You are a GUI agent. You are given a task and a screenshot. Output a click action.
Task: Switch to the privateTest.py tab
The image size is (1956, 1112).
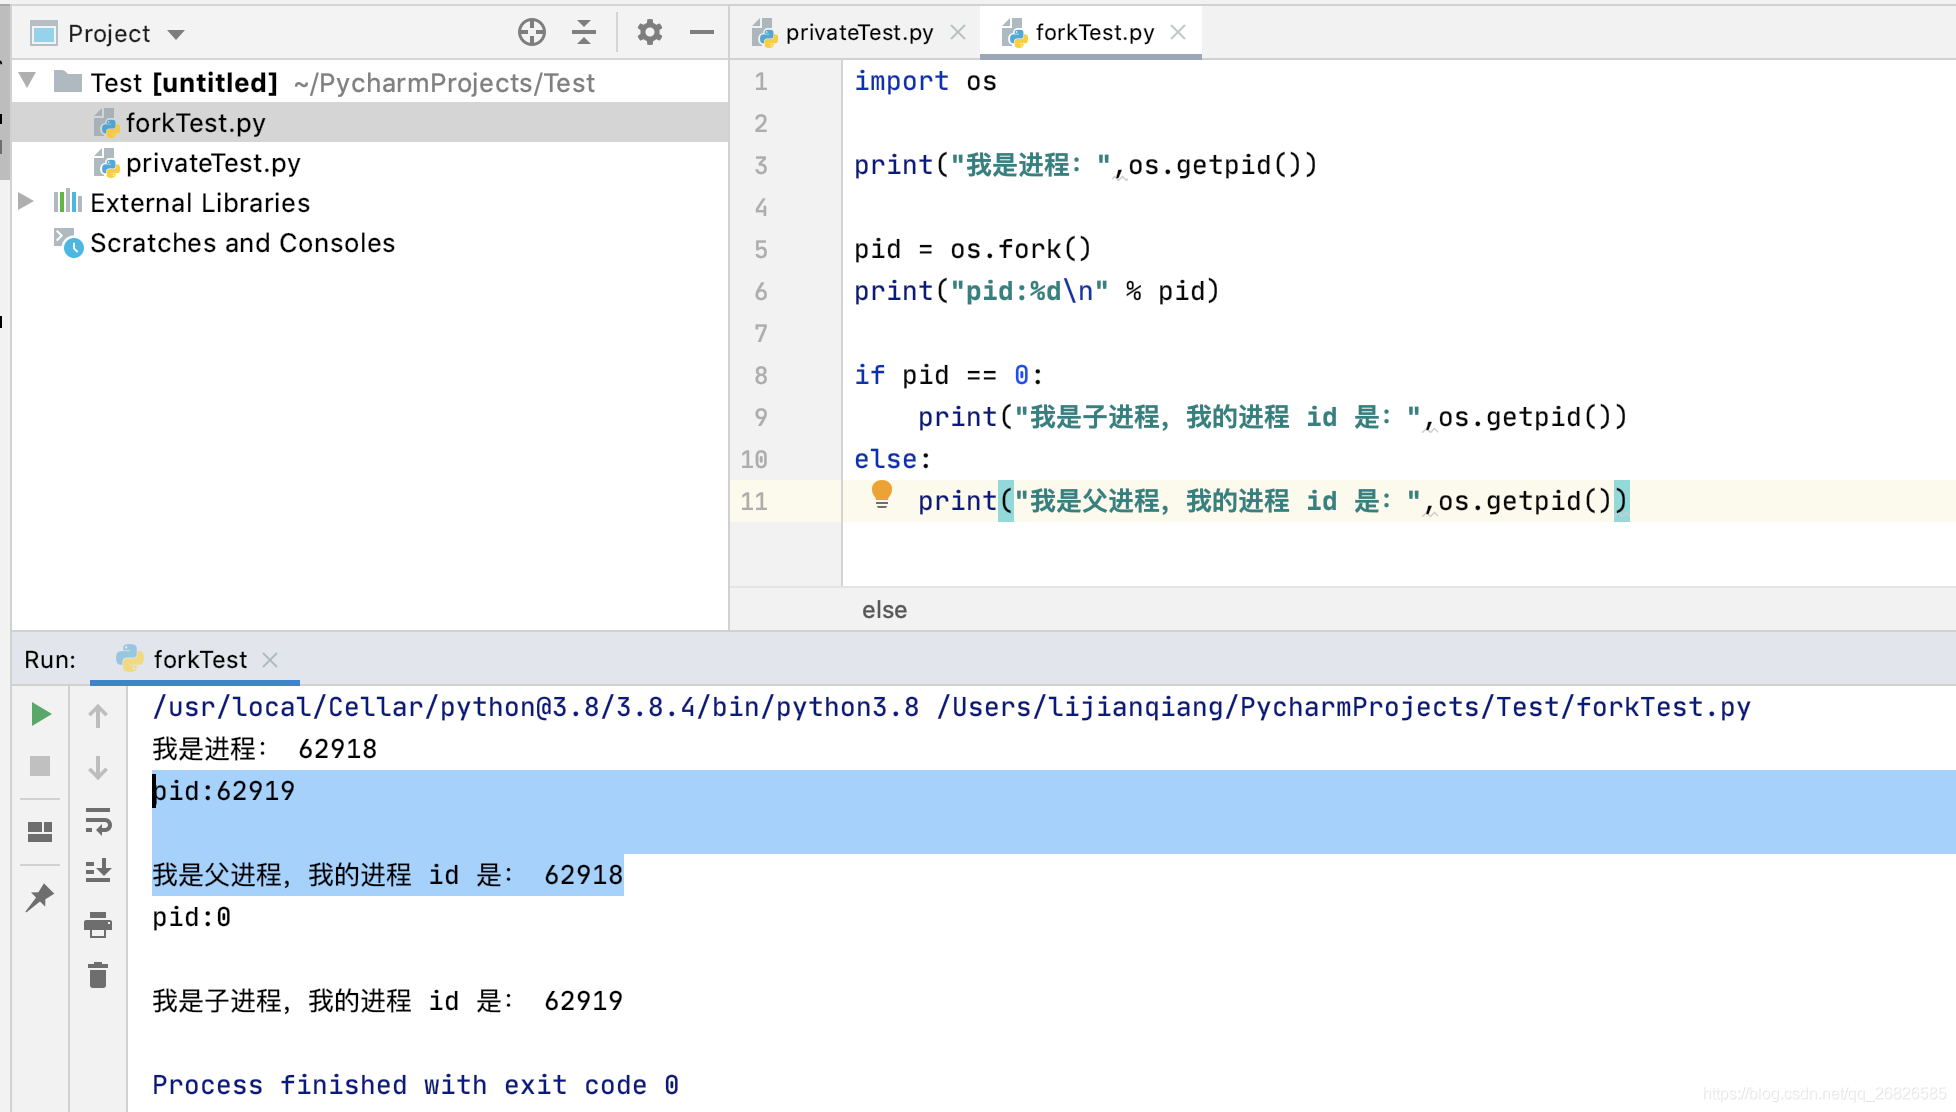coord(862,31)
